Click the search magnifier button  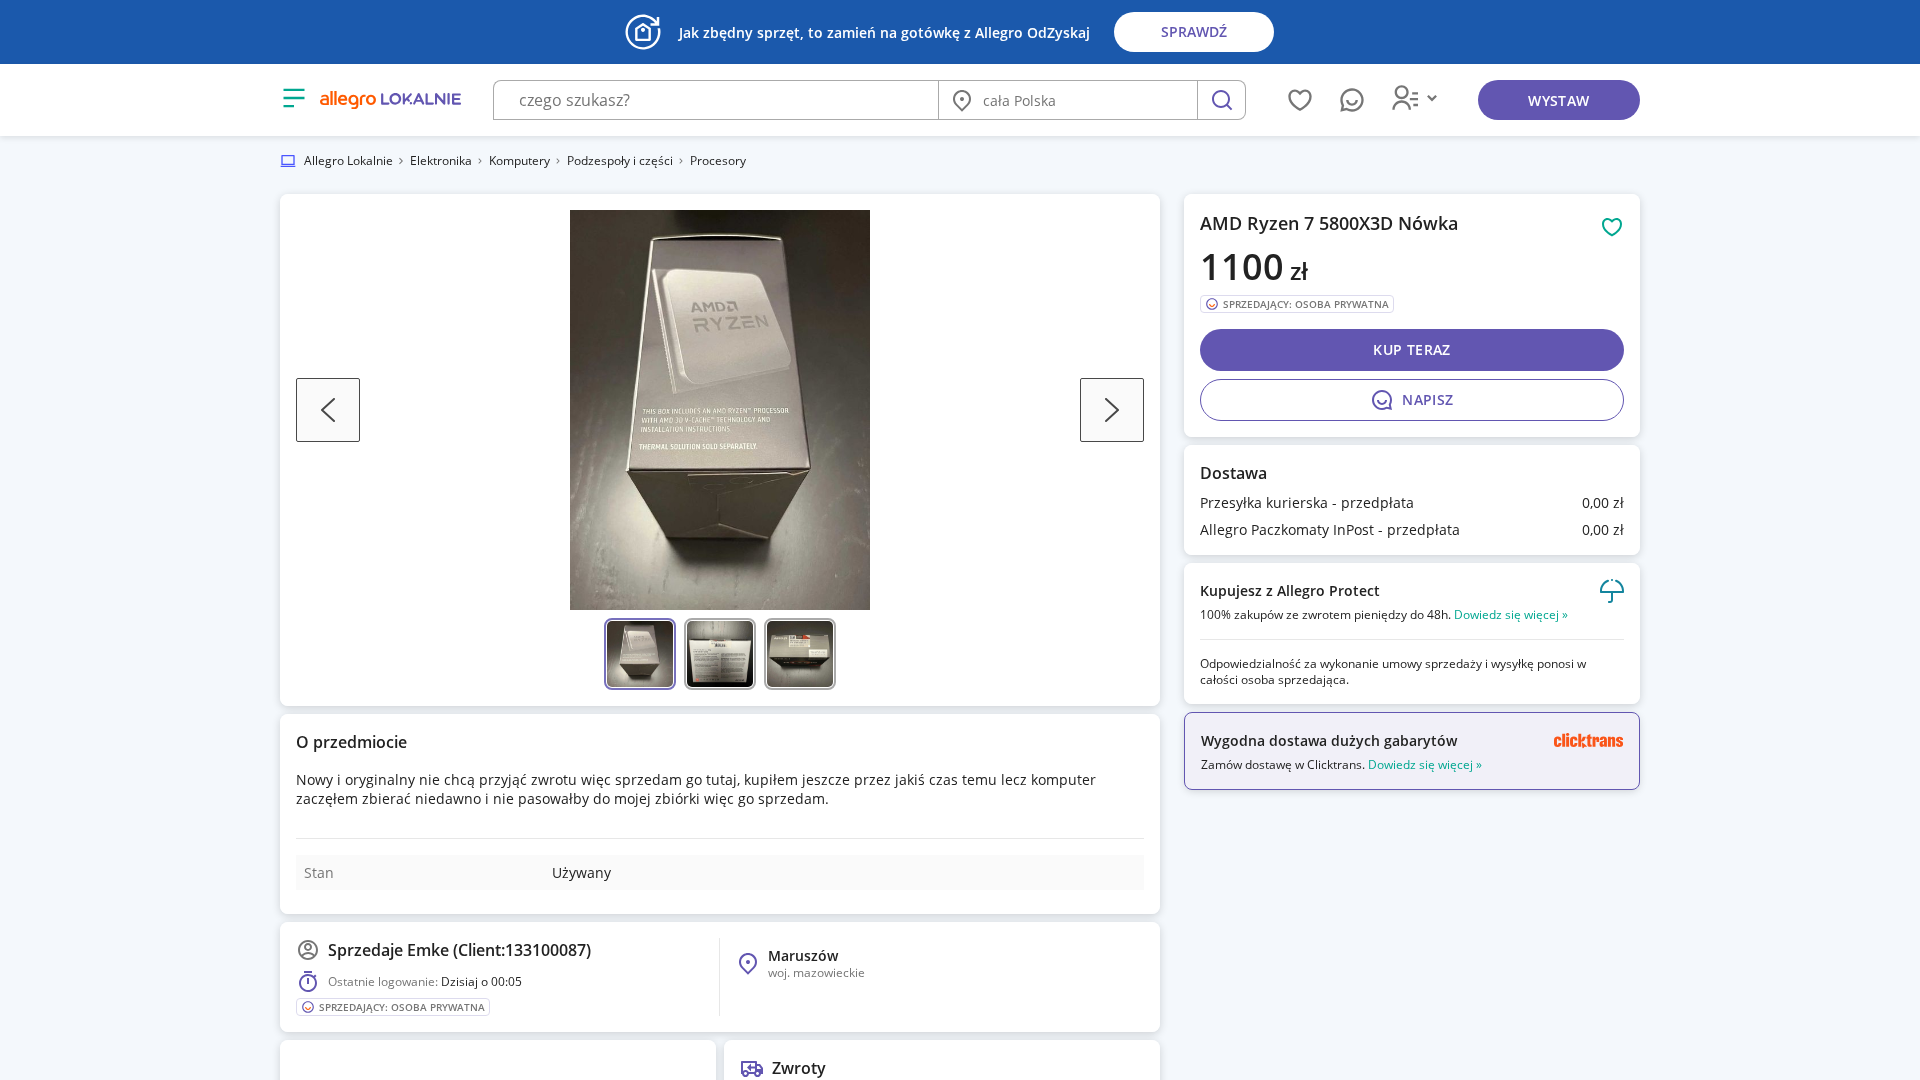click(1221, 100)
